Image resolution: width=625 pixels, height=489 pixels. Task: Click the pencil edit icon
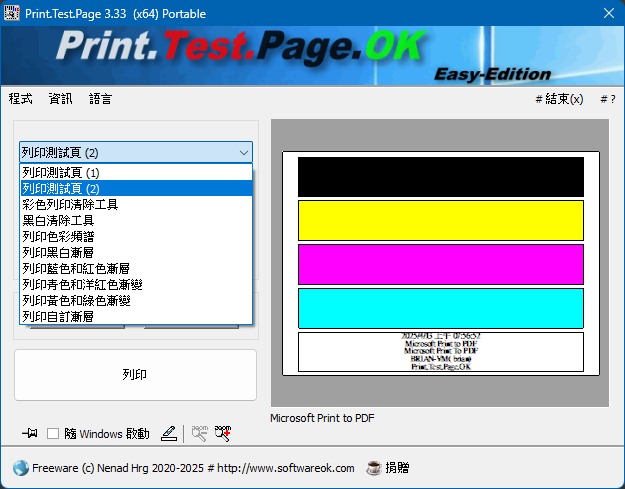click(x=169, y=433)
